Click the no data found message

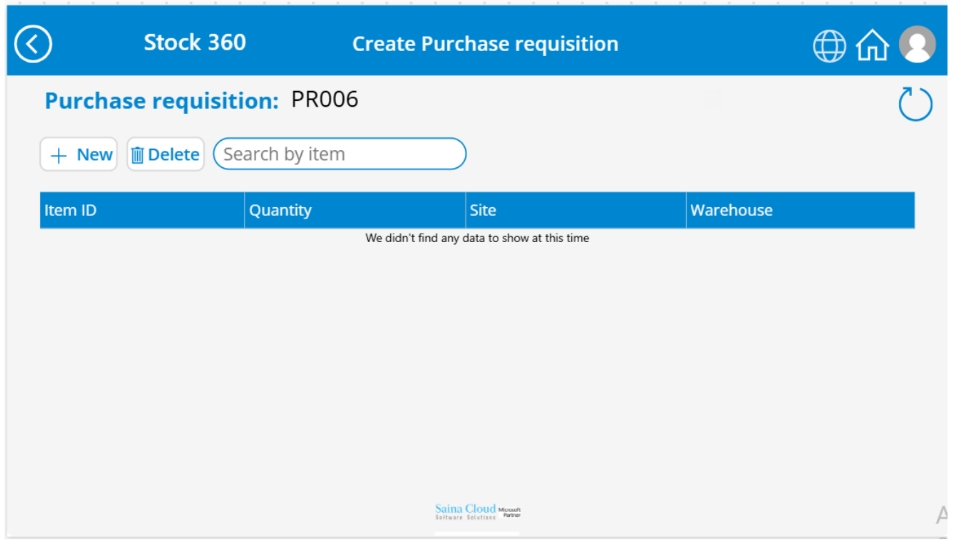[477, 238]
